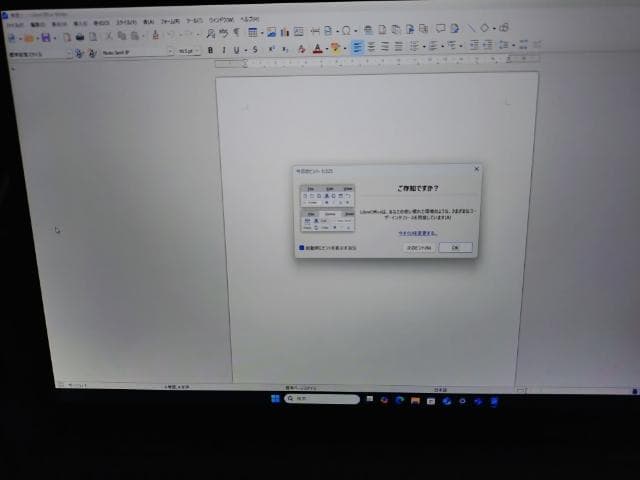This screenshot has width=640, height=480.
Task: Click the Next Tip button in dialog
Action: [419, 248]
